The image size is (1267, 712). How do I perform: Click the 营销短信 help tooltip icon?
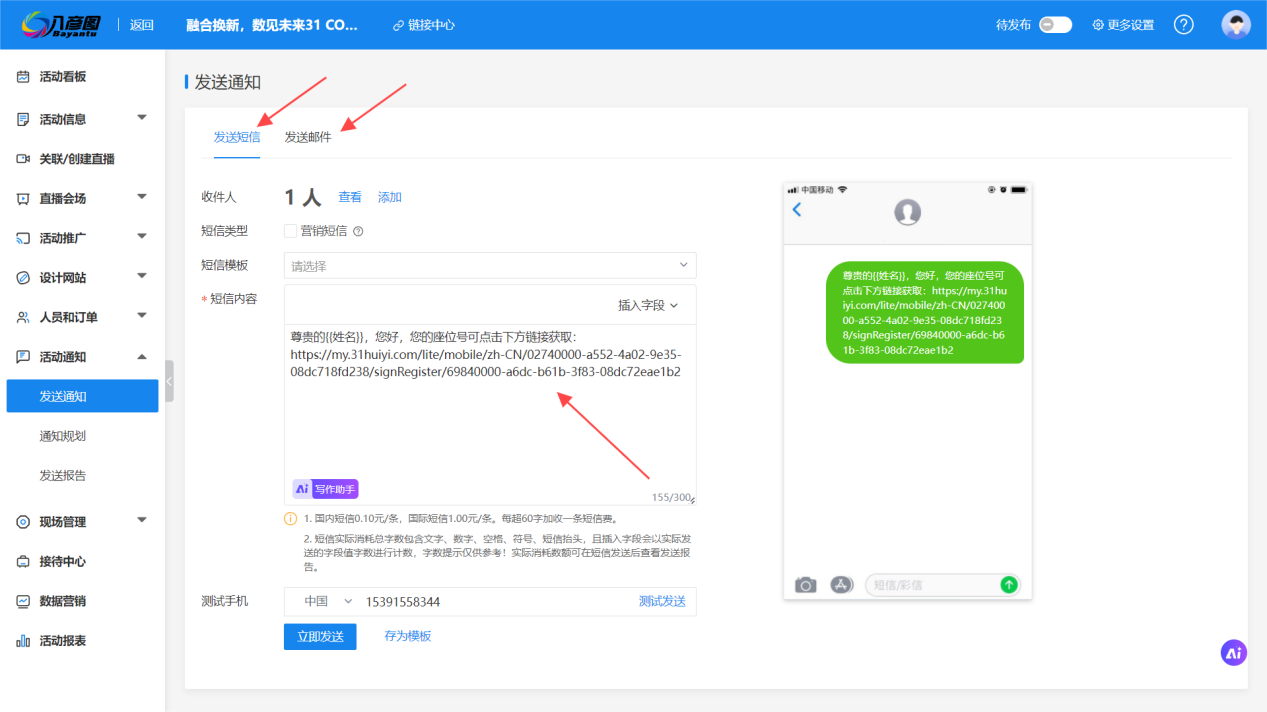pyautogui.click(x=358, y=231)
